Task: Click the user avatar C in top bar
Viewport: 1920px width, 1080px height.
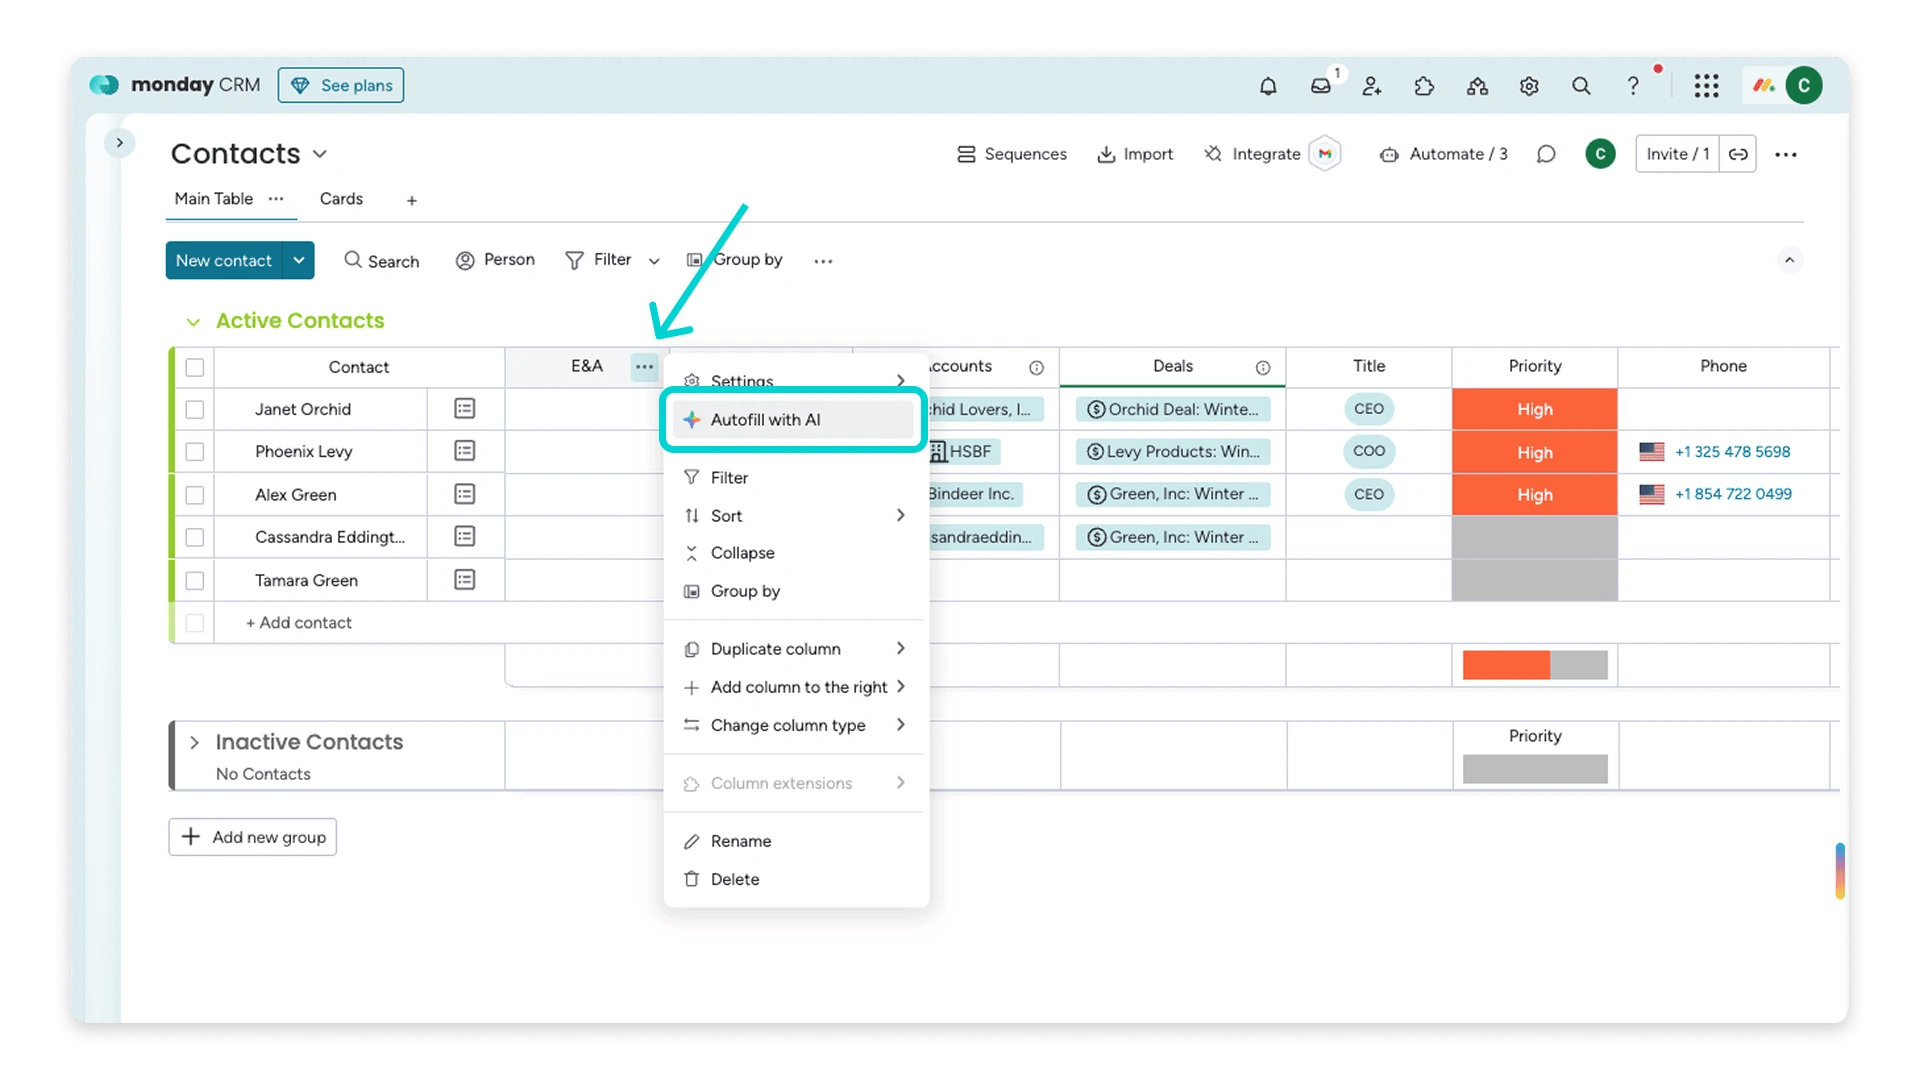Action: [1804, 86]
